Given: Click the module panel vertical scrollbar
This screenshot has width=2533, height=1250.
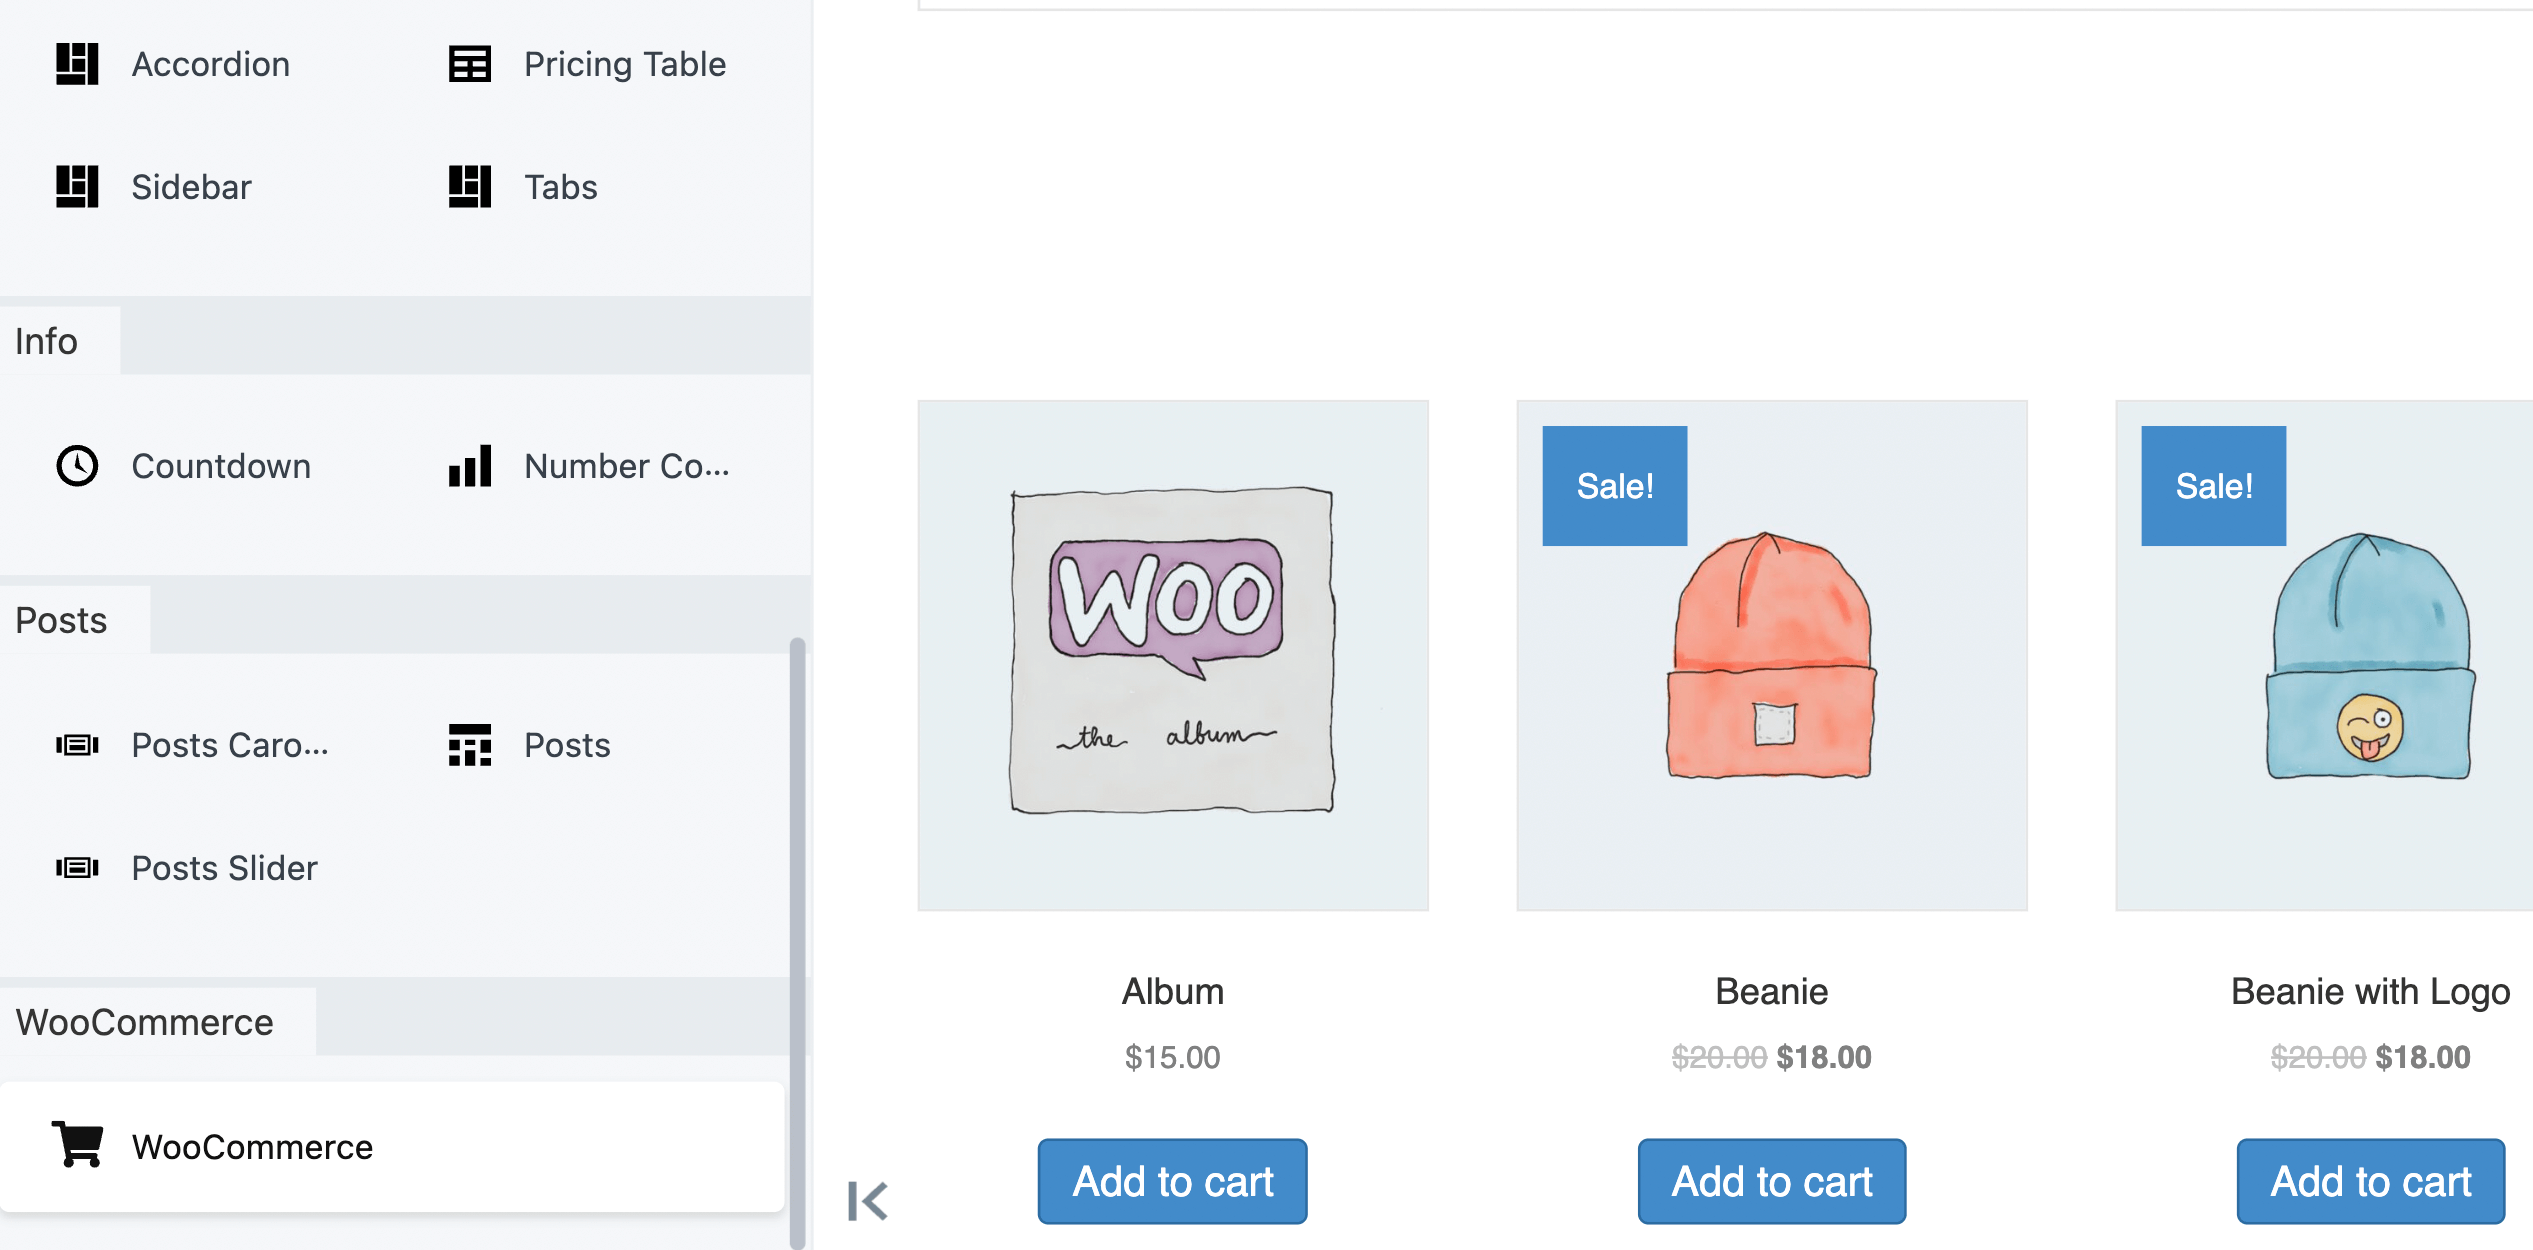Looking at the screenshot, I should 797,940.
